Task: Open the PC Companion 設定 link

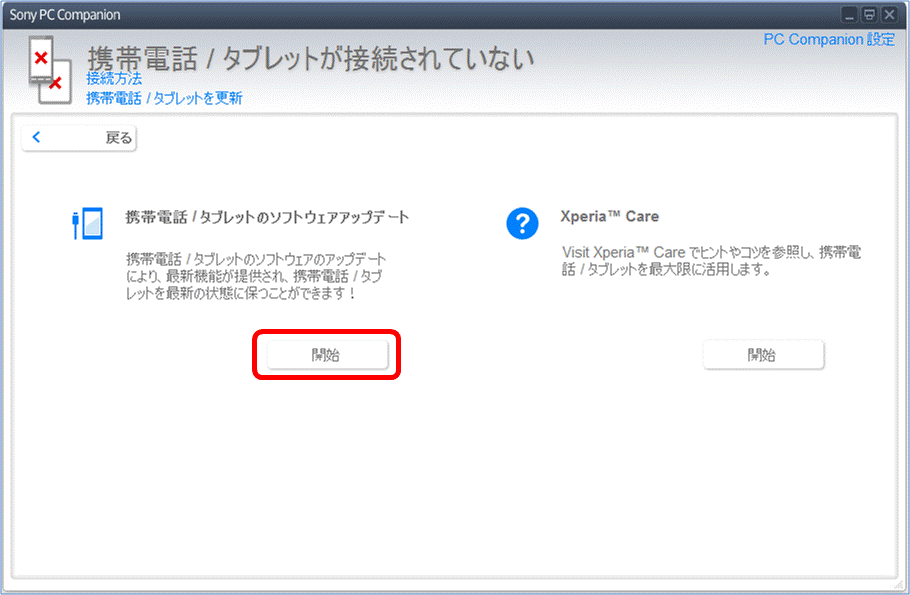Action: [x=829, y=39]
